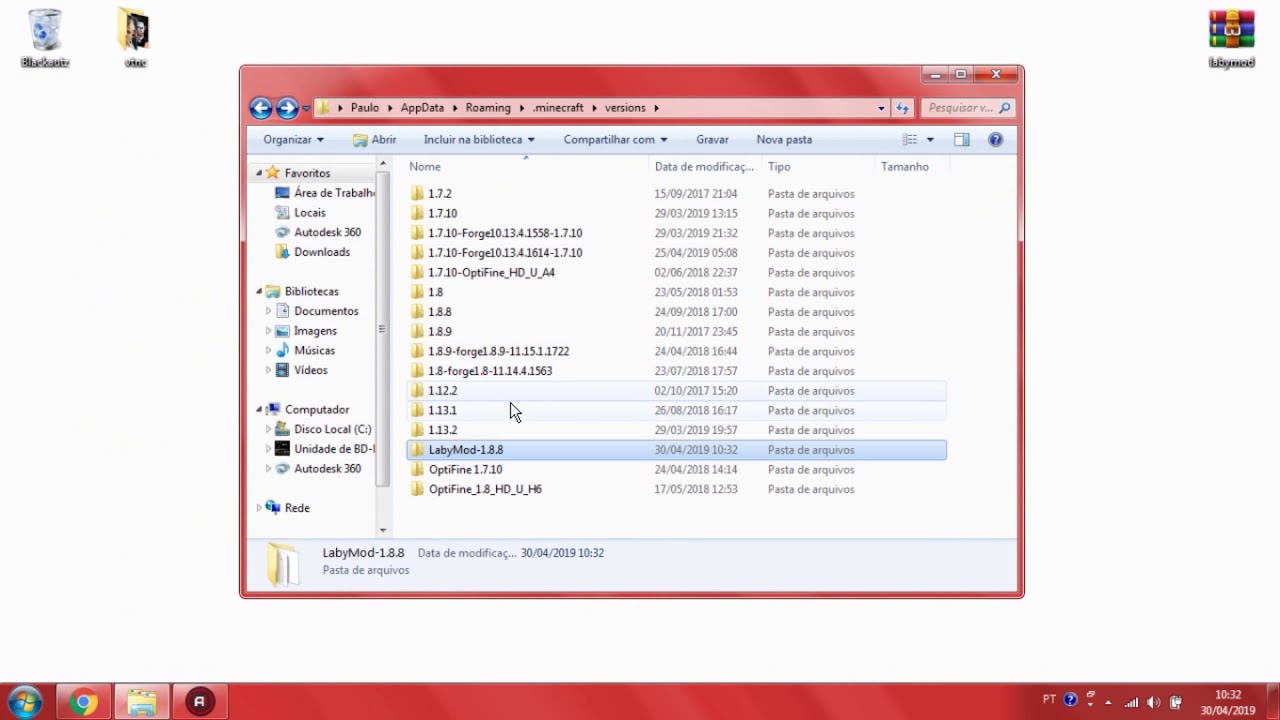This screenshot has height=720, width=1280.
Task: Open address bar history dropdown arrow
Action: pos(881,108)
